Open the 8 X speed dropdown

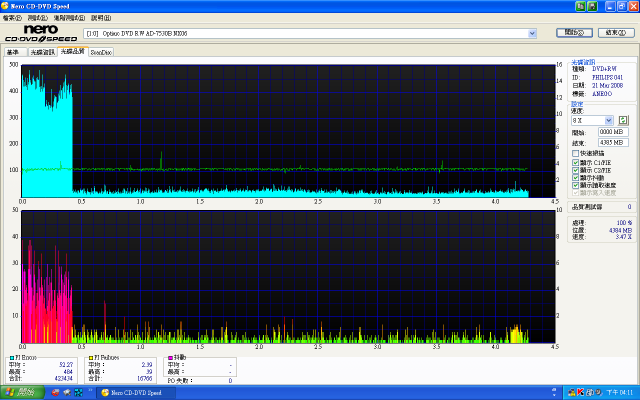click(609, 120)
